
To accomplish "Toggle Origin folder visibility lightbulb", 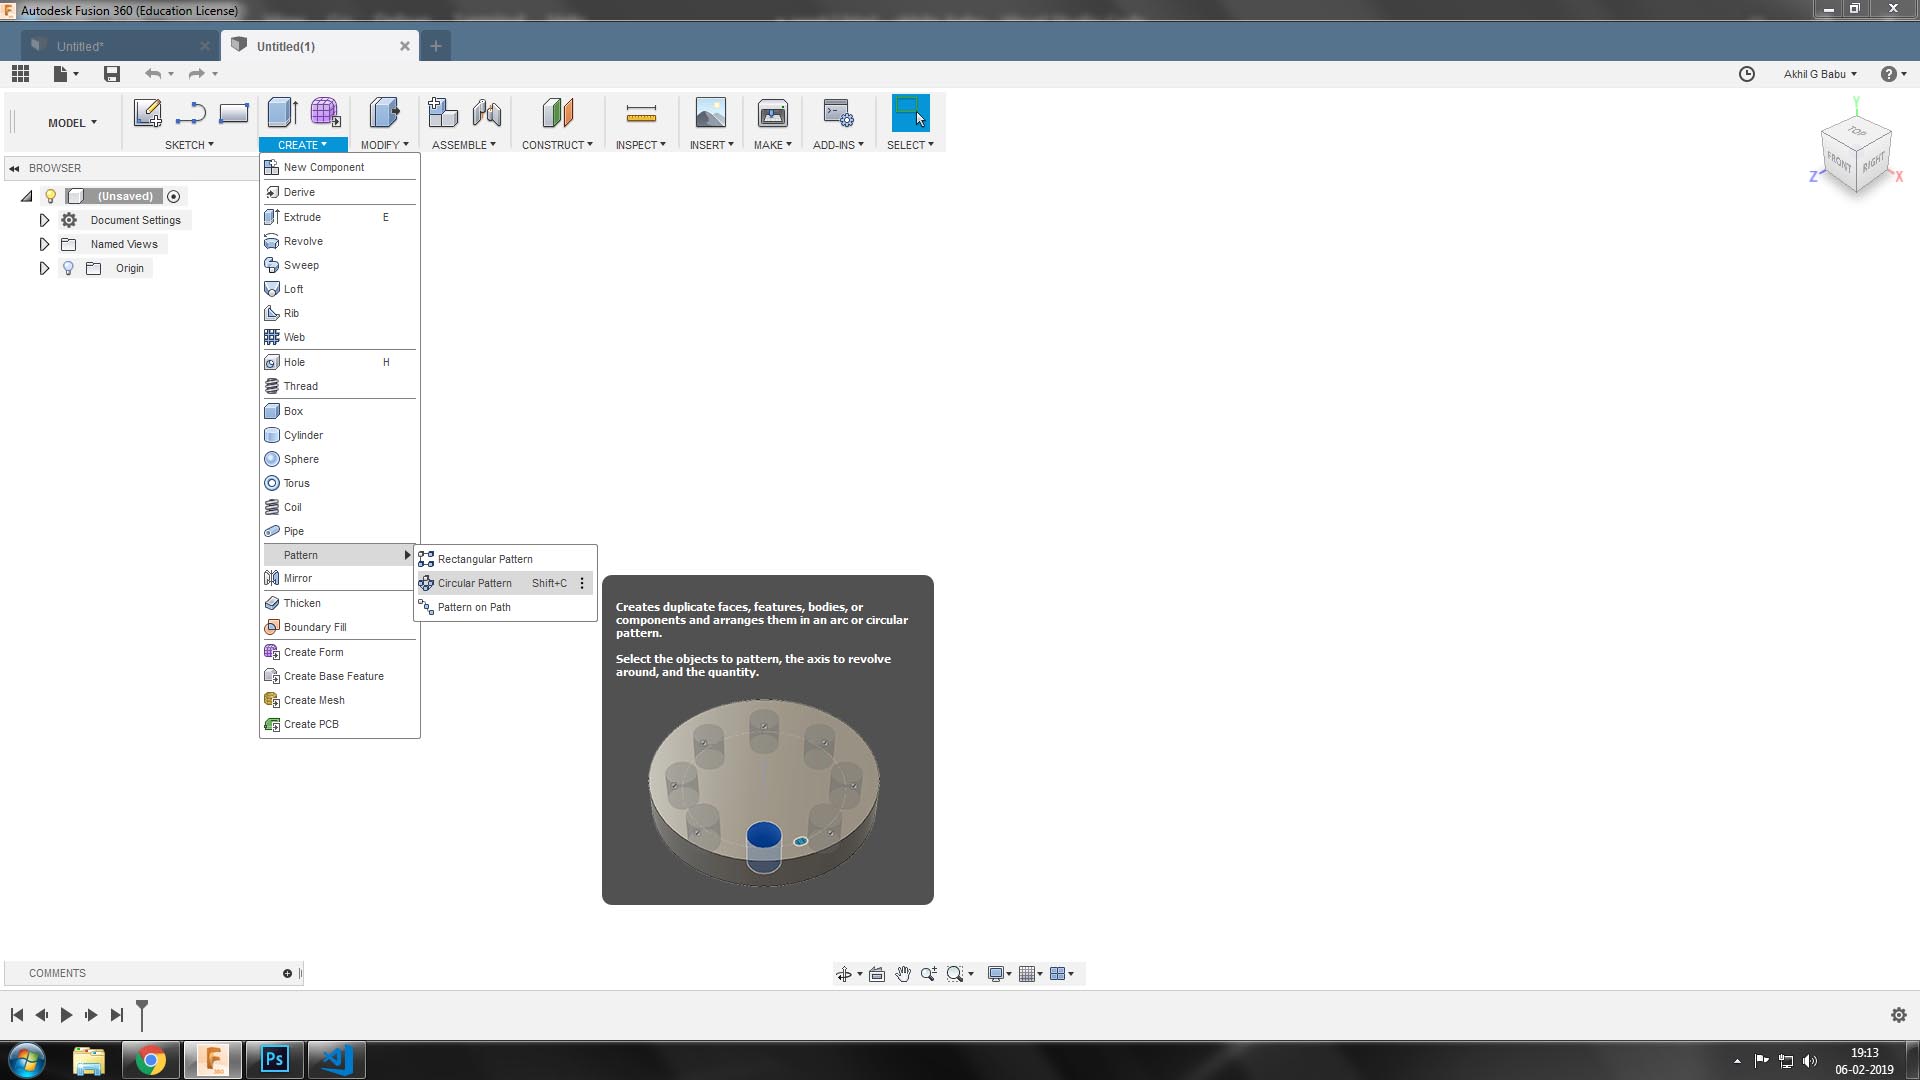I will pos(68,268).
